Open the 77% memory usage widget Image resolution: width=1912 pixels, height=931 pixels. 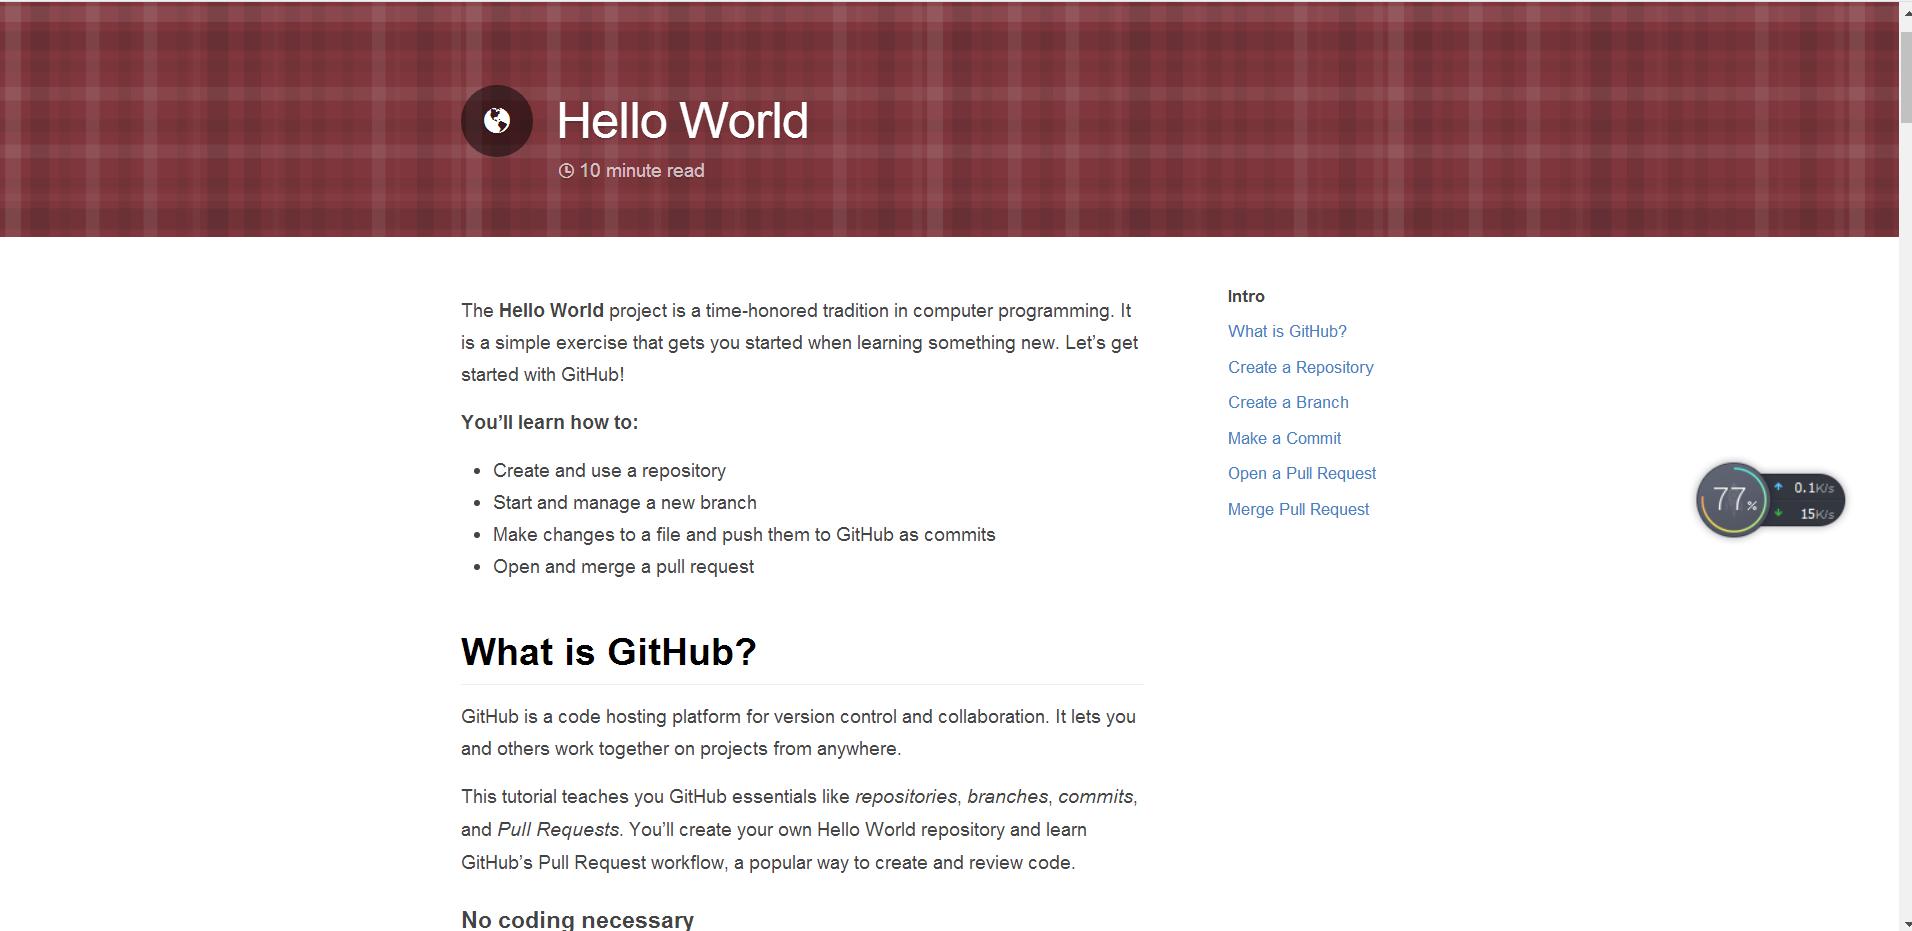tap(1732, 499)
